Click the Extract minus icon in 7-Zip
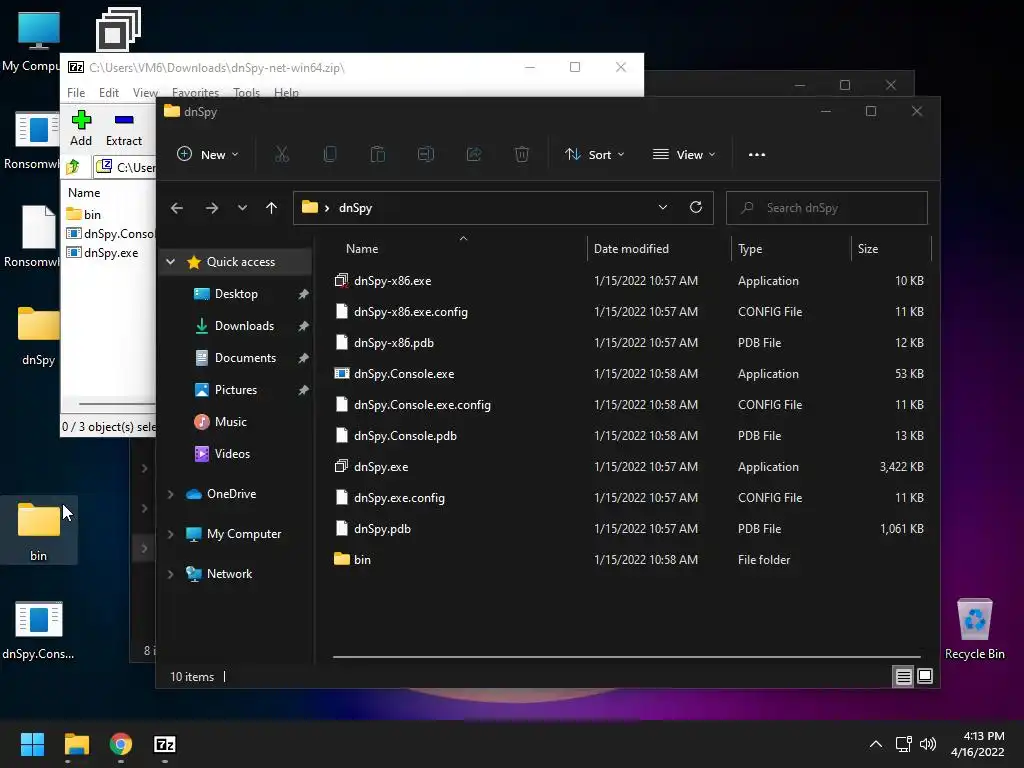1024x768 pixels. (123, 129)
